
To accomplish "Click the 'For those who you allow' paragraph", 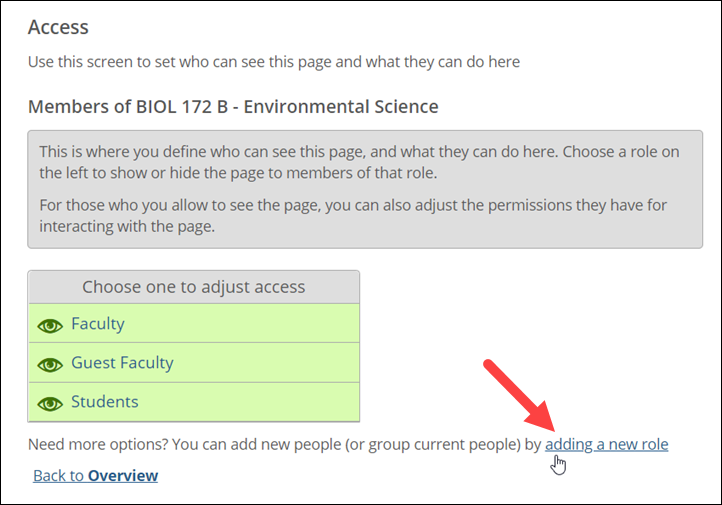I will pyautogui.click(x=353, y=215).
